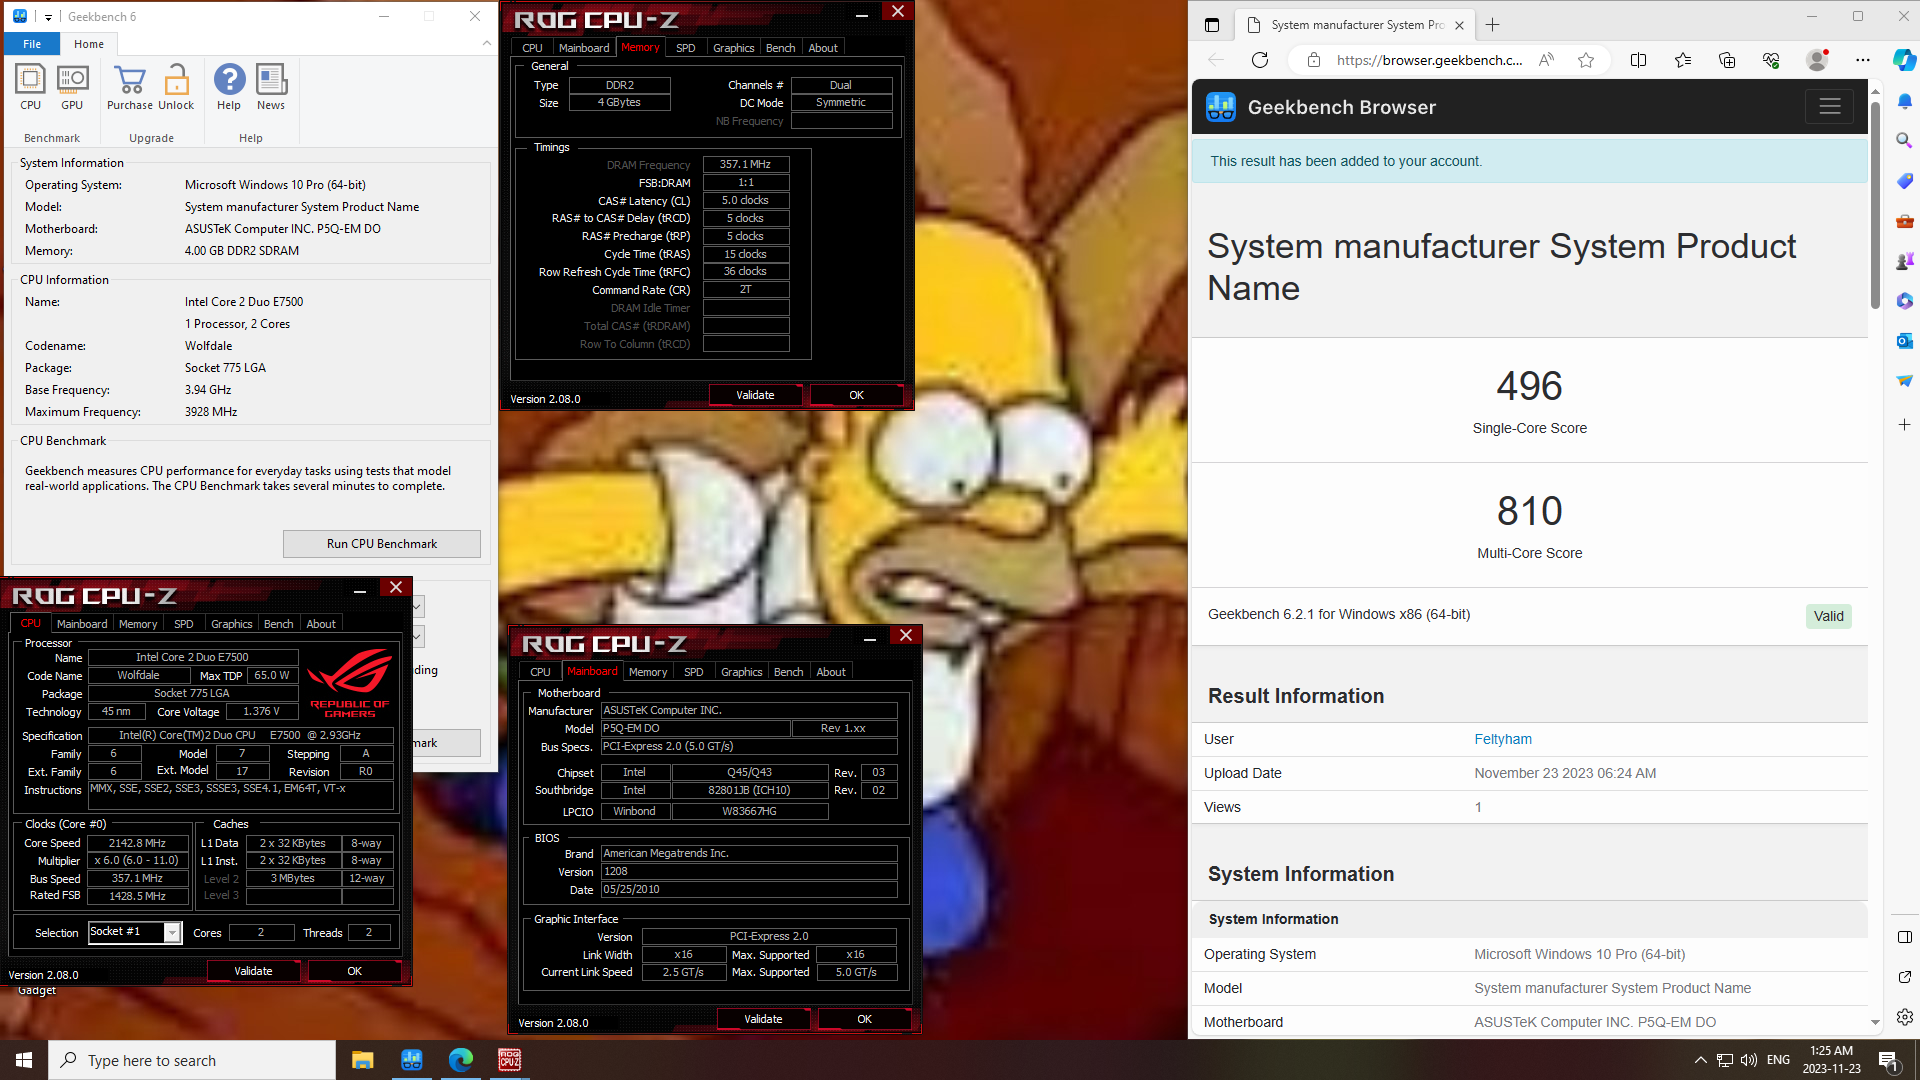This screenshot has width=1920, height=1080.
Task: Add sidebar app with plus icon
Action: click(1904, 425)
